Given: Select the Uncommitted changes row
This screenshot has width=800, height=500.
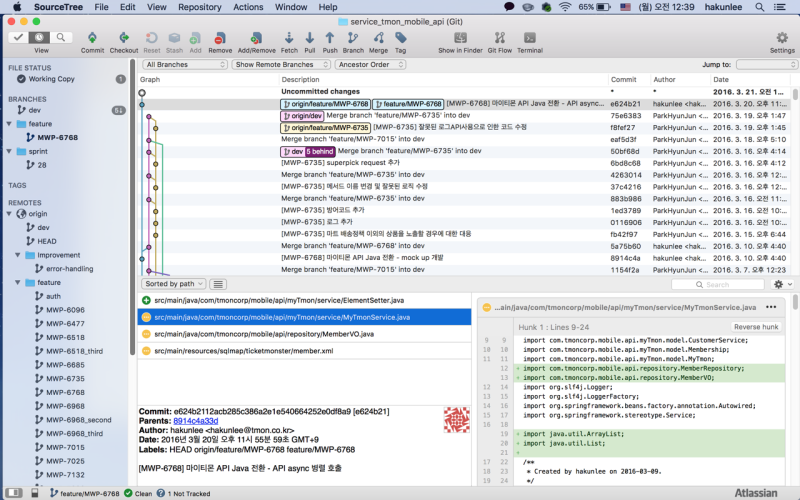Looking at the screenshot, I should (x=464, y=92).
